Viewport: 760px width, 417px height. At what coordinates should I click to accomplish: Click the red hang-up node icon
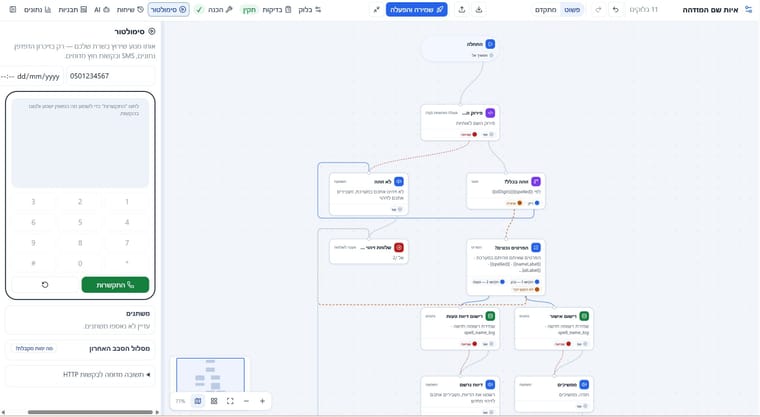[399, 247]
